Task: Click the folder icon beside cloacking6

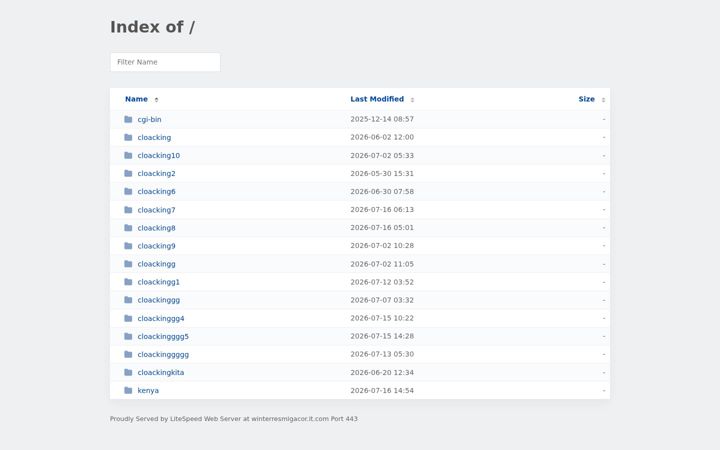Action: [x=128, y=191]
